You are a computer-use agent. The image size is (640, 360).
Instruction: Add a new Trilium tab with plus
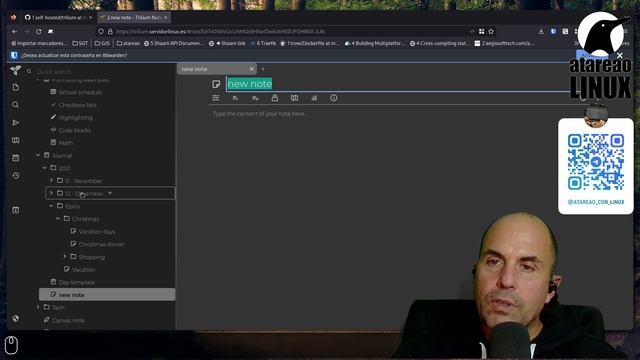(263, 69)
